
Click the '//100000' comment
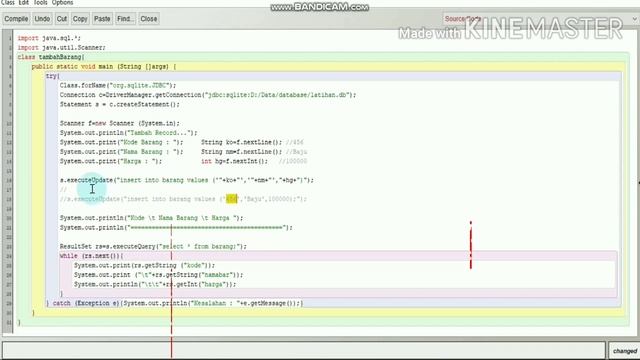click(x=293, y=161)
